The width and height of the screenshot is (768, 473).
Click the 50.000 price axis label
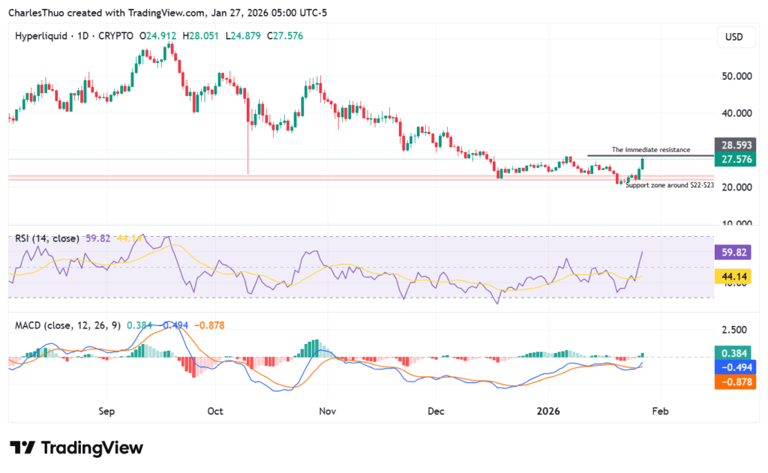pyautogui.click(x=737, y=76)
